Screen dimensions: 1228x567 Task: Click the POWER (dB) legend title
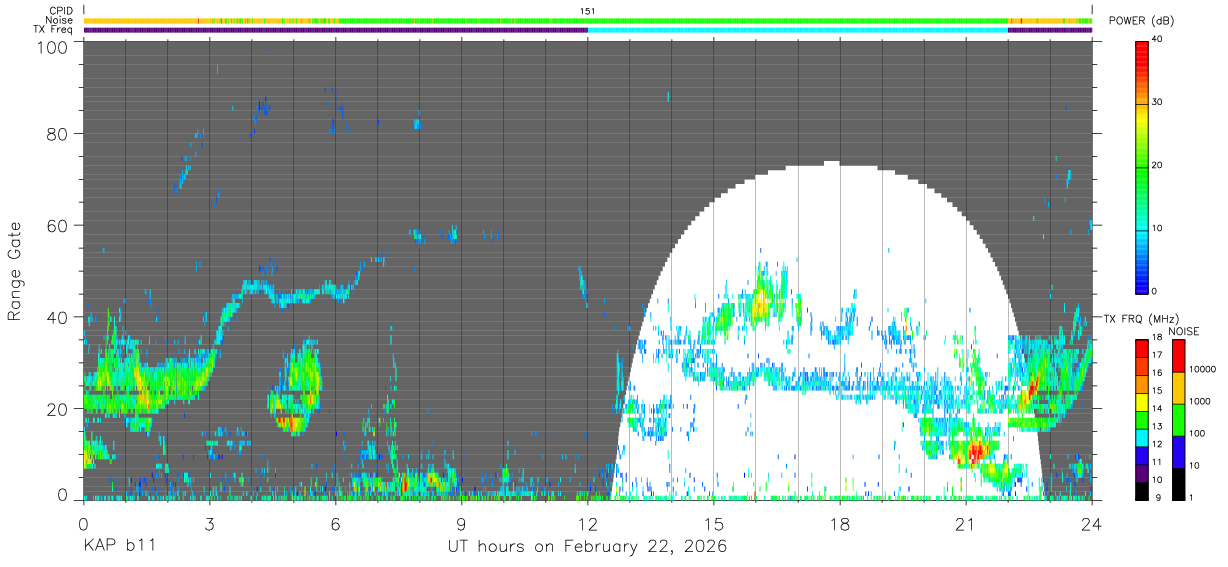click(1142, 21)
